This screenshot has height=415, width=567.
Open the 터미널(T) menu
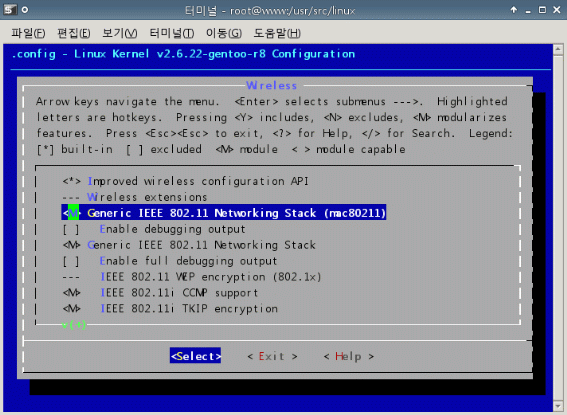point(172,33)
